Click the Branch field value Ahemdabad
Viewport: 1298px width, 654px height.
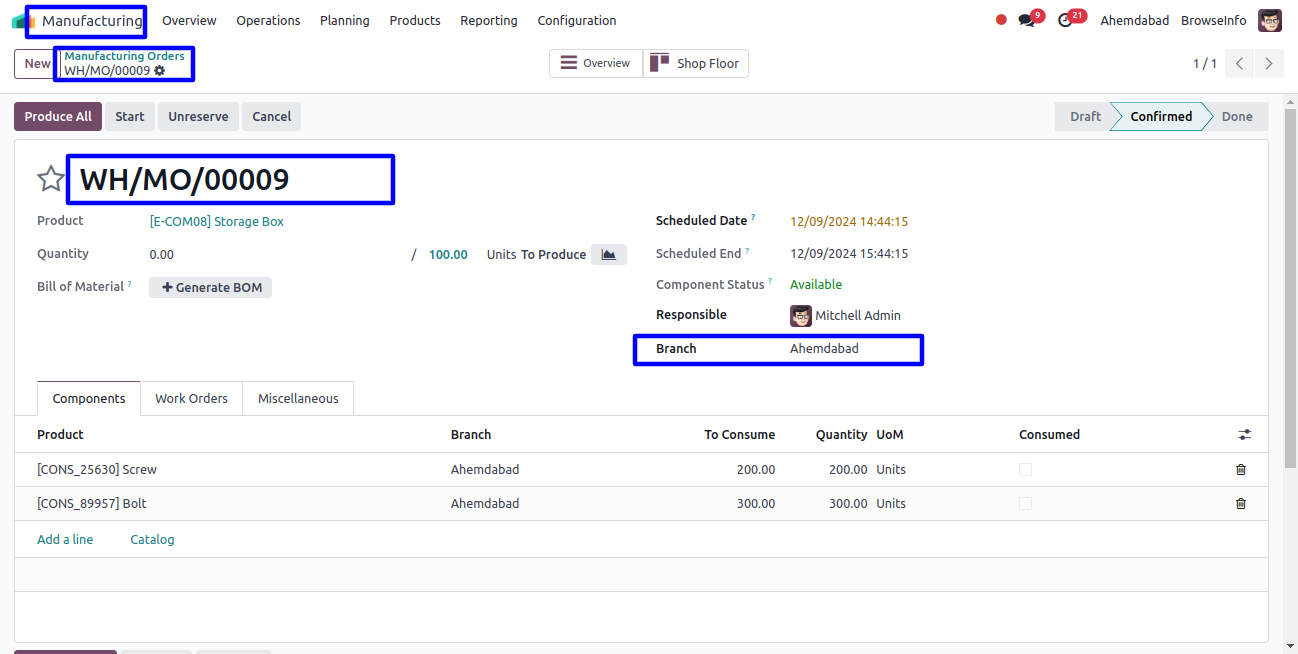coord(824,349)
